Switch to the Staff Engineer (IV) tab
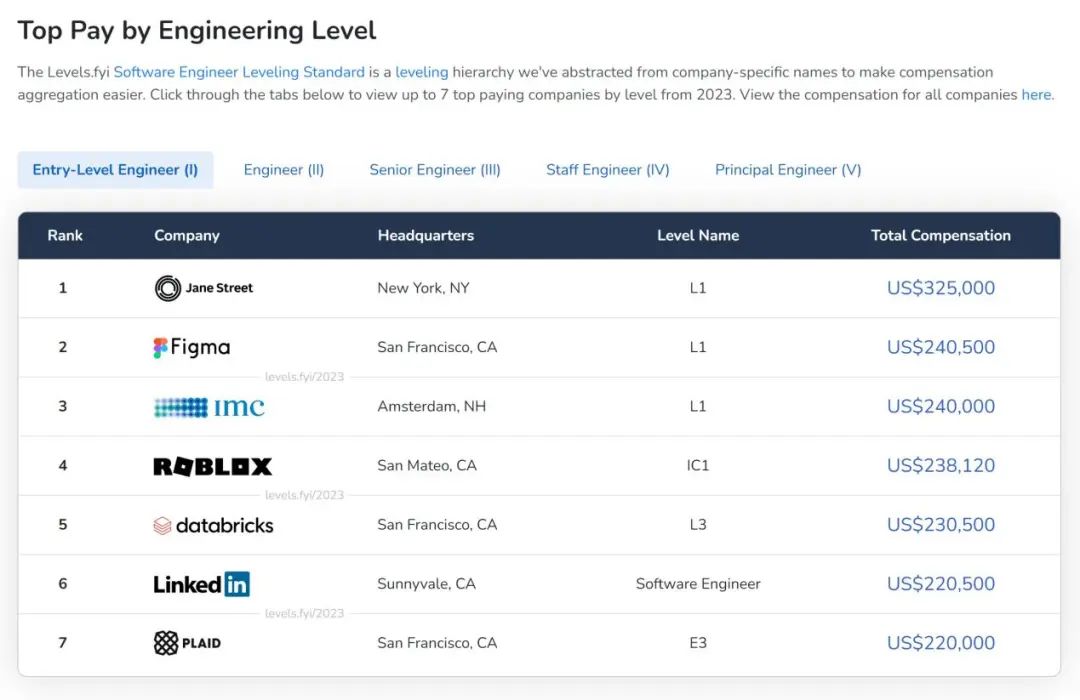Viewport: 1080px width, 700px height. click(x=608, y=169)
